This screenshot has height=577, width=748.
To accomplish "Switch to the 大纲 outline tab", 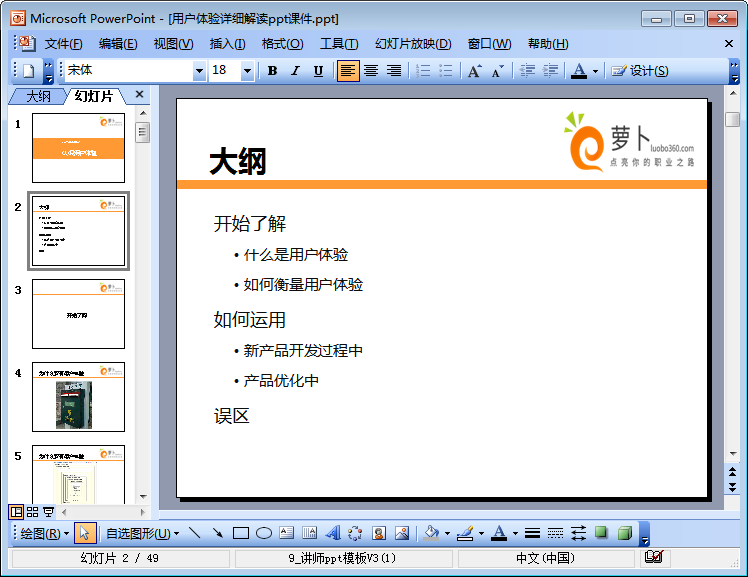I will click(38, 96).
